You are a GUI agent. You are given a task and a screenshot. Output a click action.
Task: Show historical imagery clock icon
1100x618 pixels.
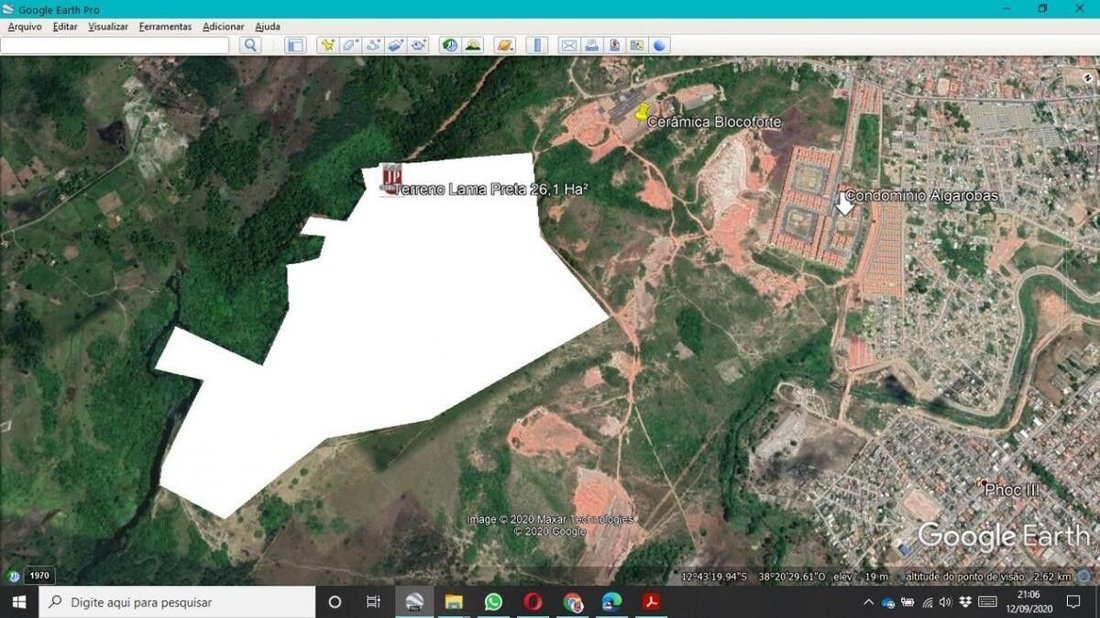450,46
